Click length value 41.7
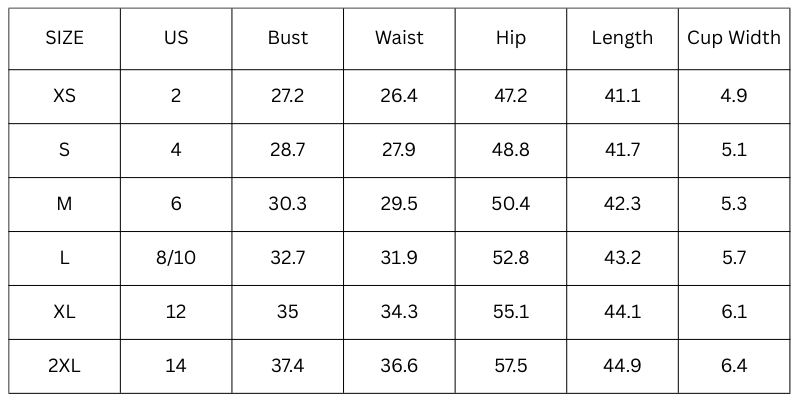 coord(622,150)
